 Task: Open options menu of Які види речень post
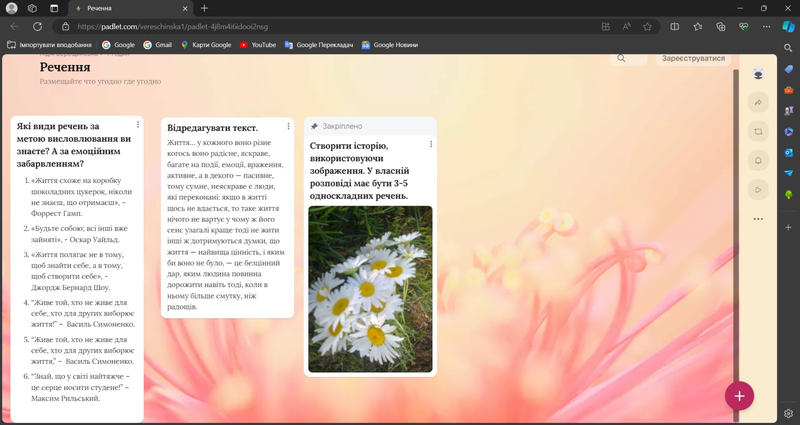point(138,124)
